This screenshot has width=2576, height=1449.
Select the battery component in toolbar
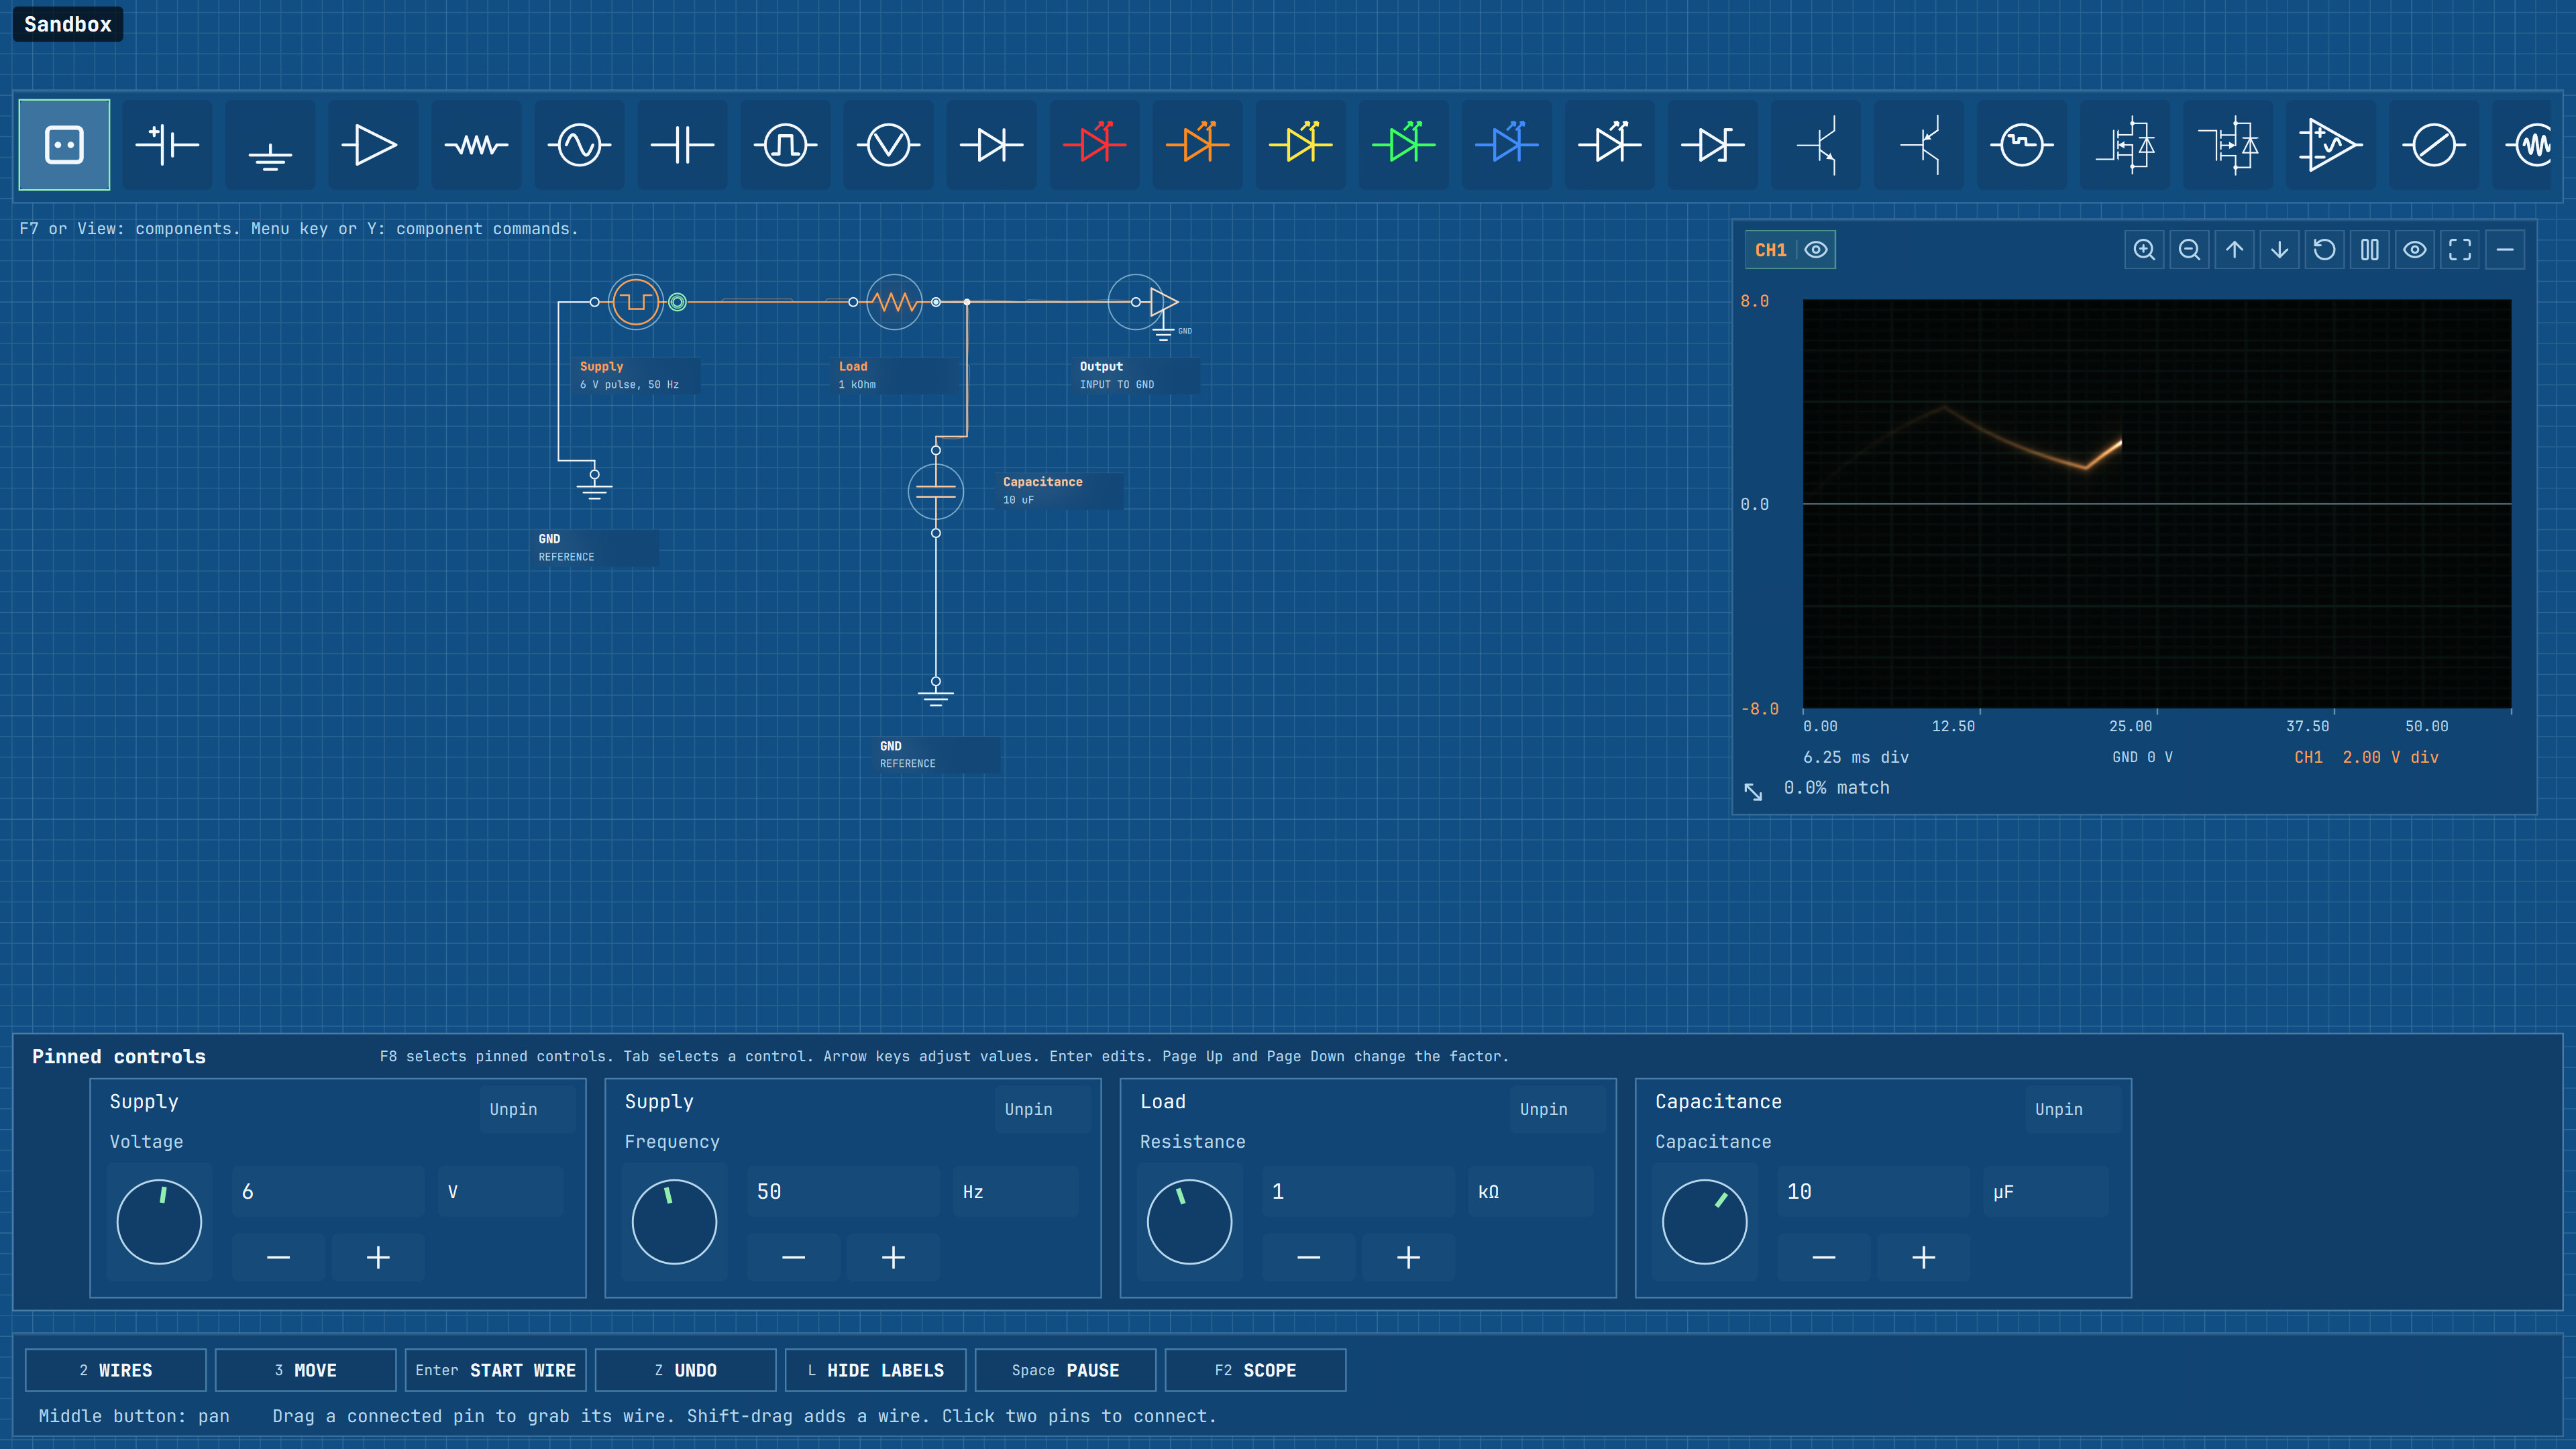point(167,145)
